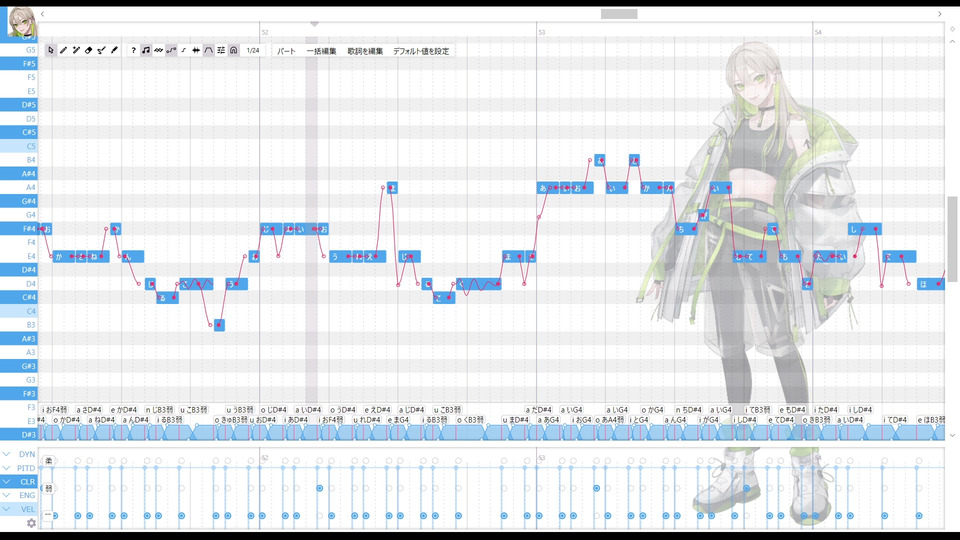Image resolution: width=960 pixels, height=540 pixels.
Task: Toggle the note parameters icon
Action: click(221, 50)
